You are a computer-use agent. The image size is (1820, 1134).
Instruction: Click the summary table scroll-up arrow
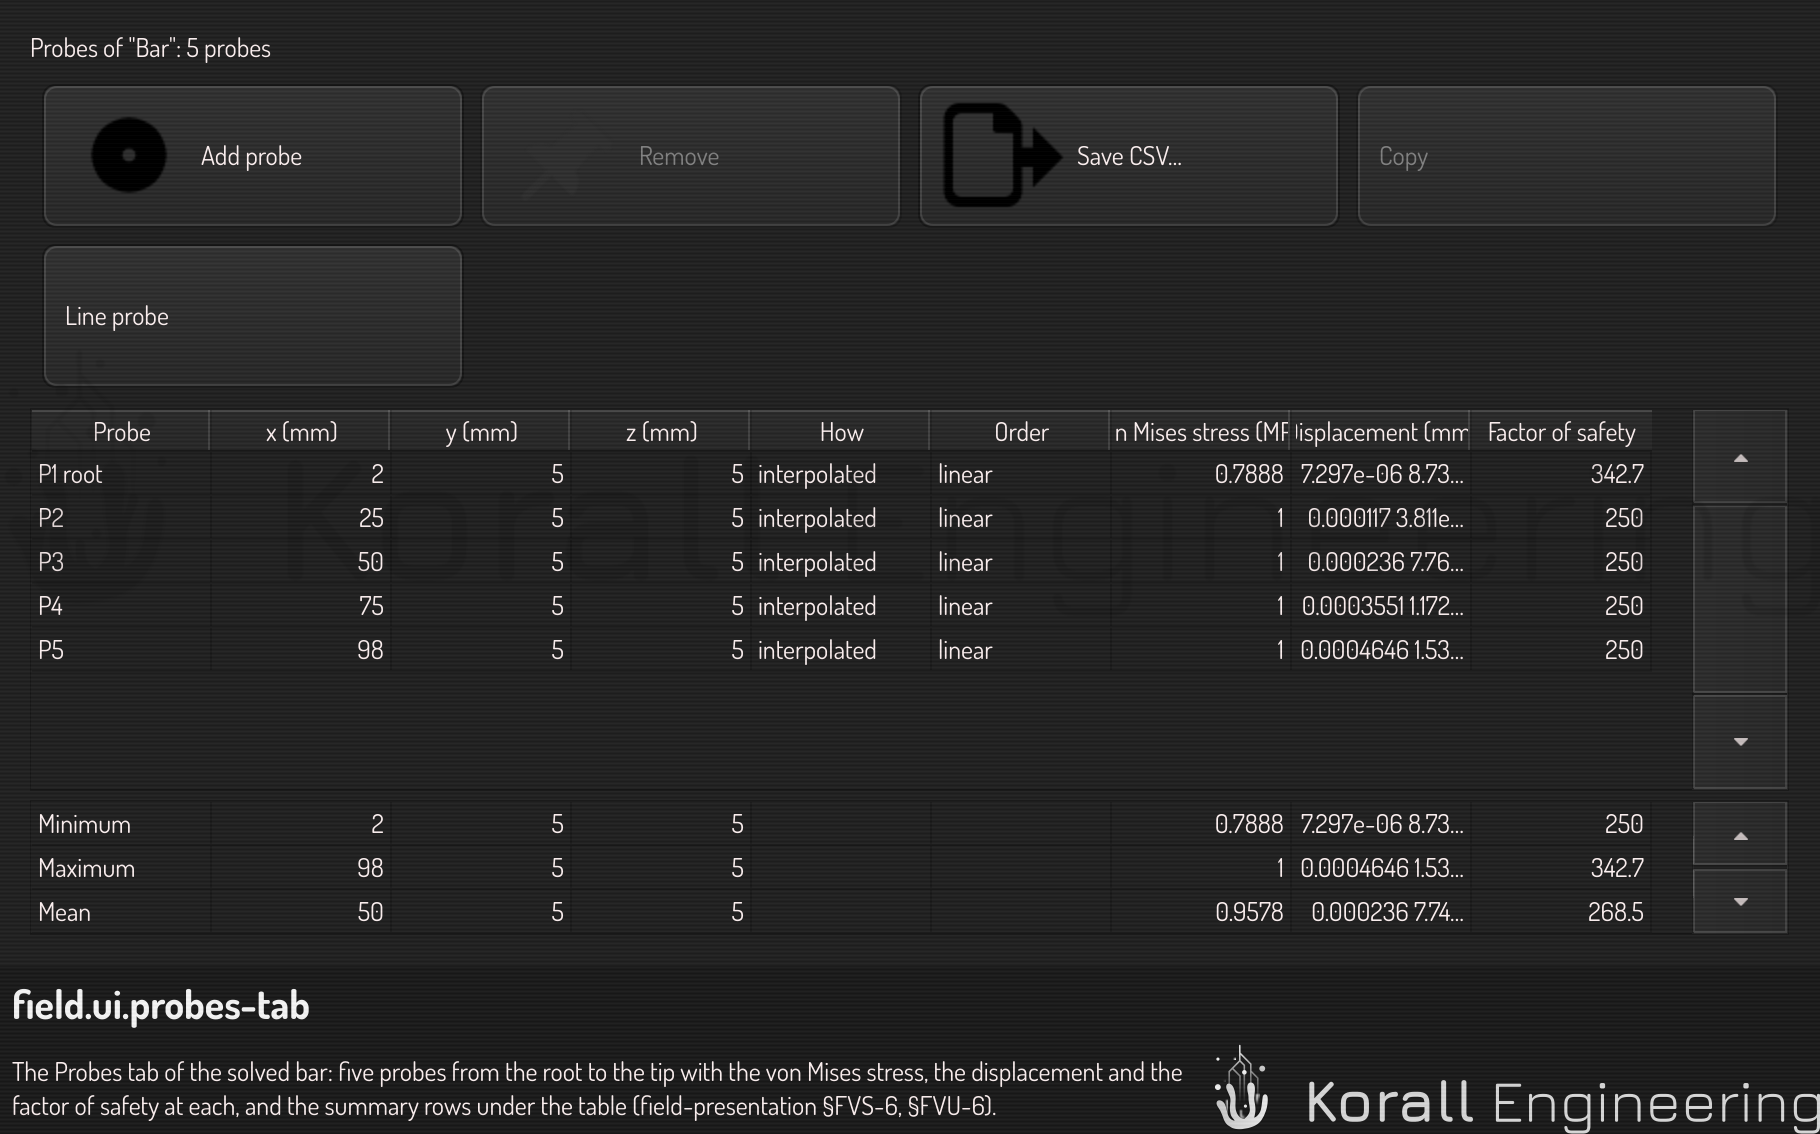pos(1740,834)
